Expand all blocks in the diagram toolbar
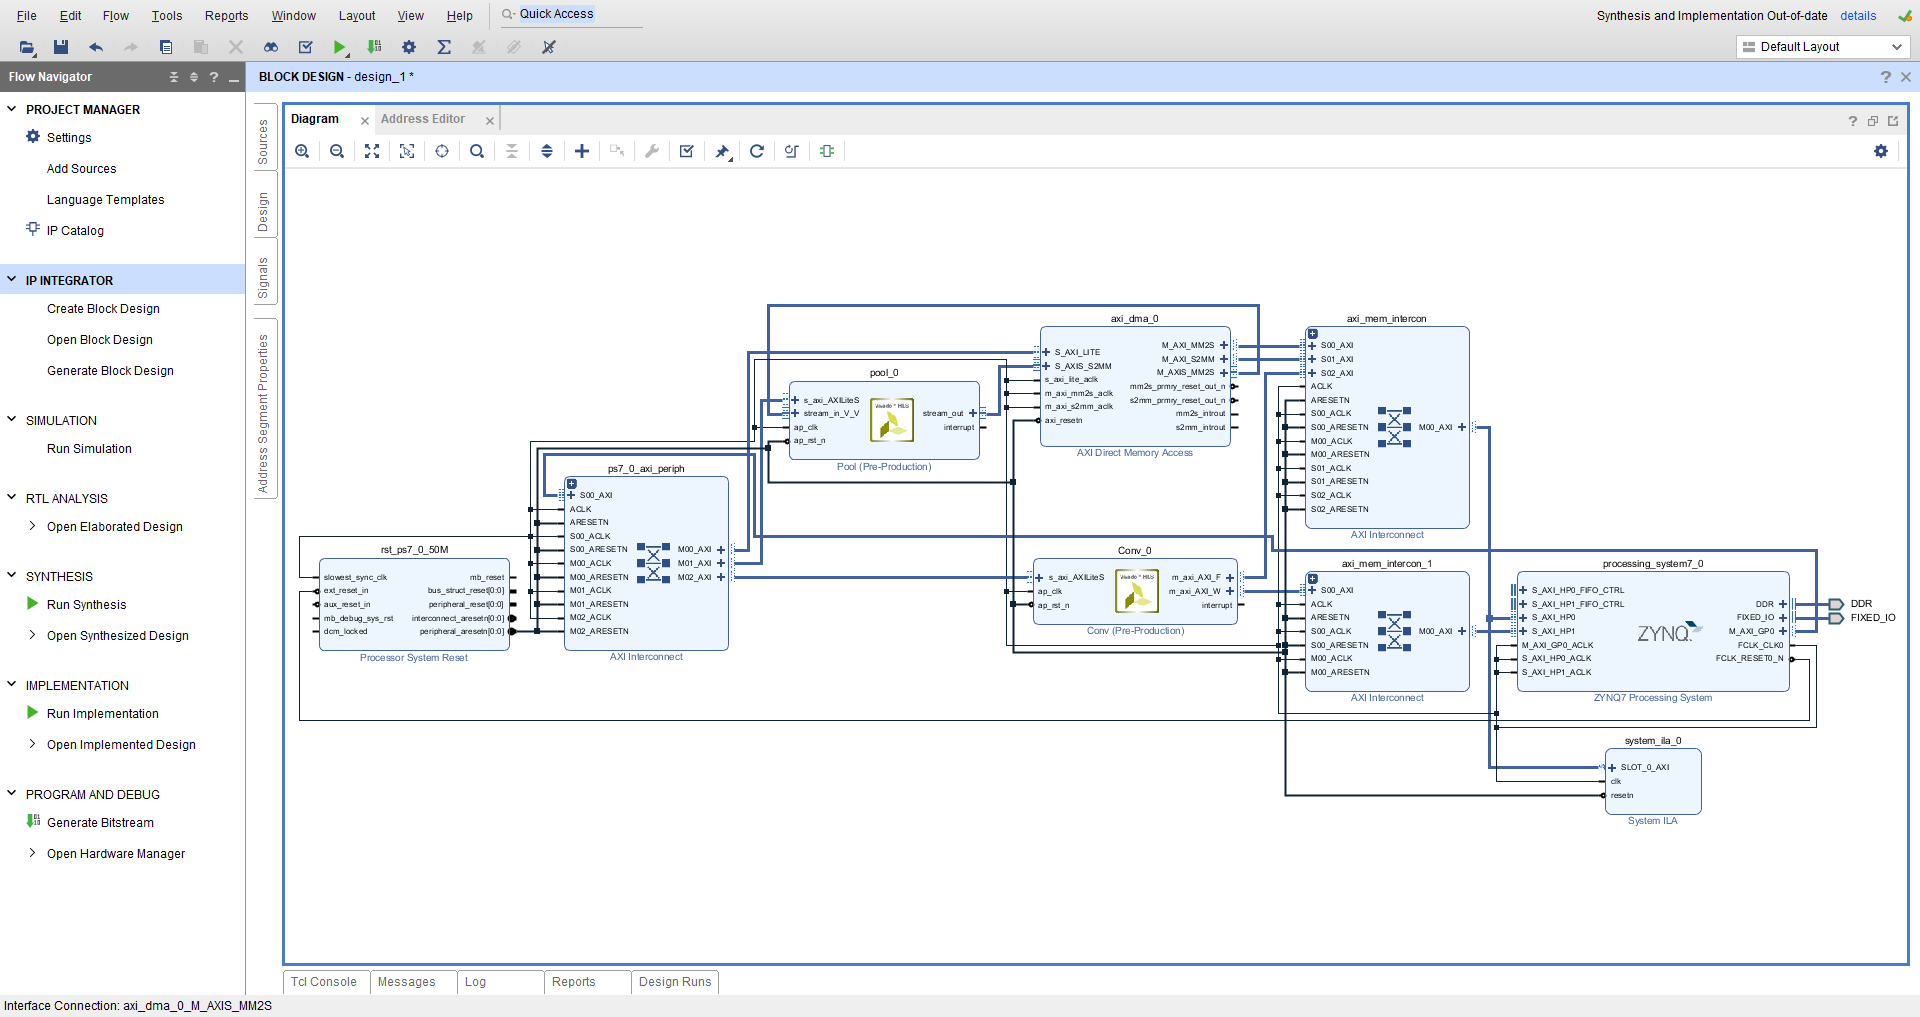 (547, 151)
